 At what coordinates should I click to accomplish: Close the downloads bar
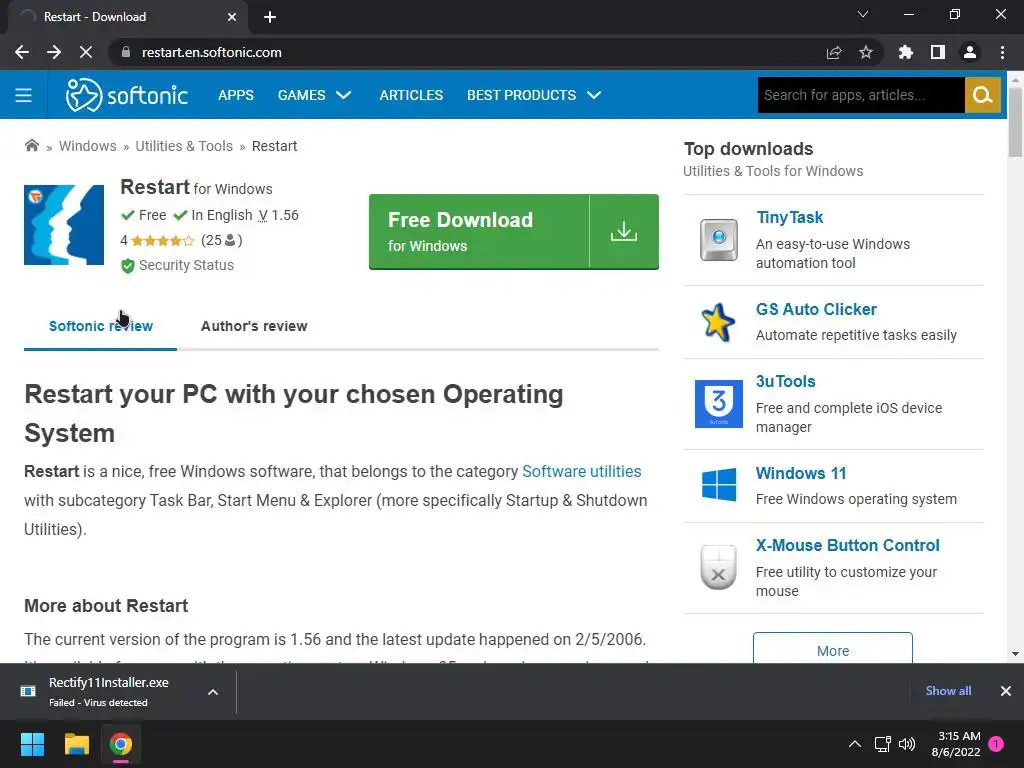click(1005, 691)
